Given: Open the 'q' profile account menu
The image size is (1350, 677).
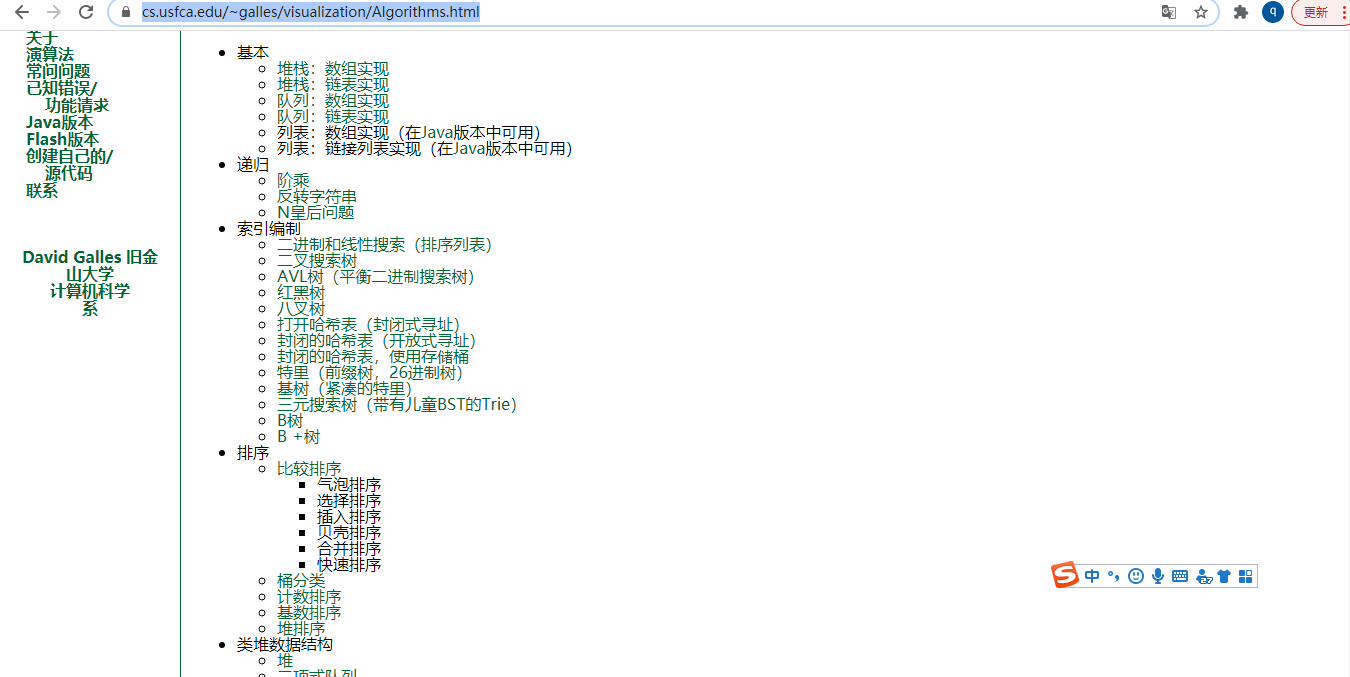Looking at the screenshot, I should [x=1272, y=12].
